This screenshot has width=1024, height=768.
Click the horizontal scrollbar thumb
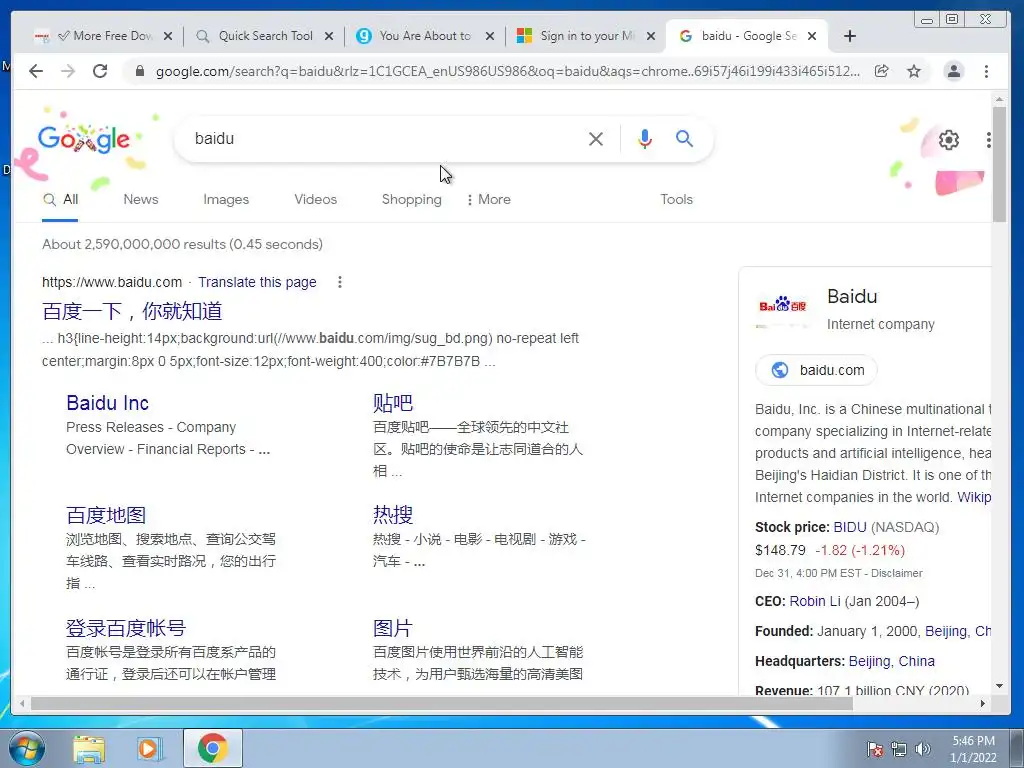point(441,703)
